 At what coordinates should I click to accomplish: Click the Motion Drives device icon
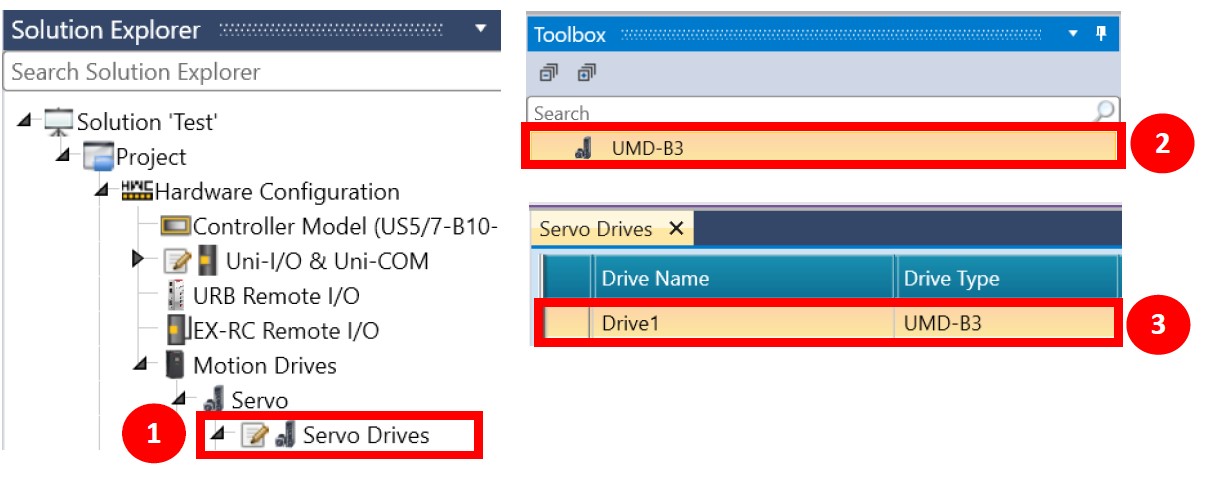click(x=175, y=365)
